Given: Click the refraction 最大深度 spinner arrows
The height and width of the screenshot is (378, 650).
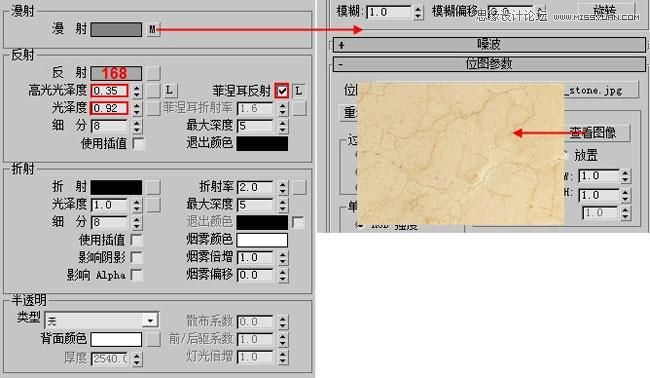Looking at the screenshot, I should 283,205.
